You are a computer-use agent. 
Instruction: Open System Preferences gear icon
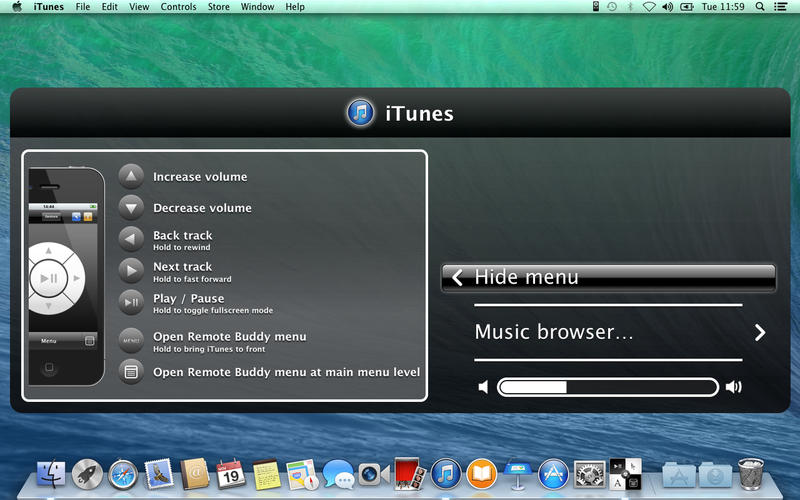(x=590, y=474)
